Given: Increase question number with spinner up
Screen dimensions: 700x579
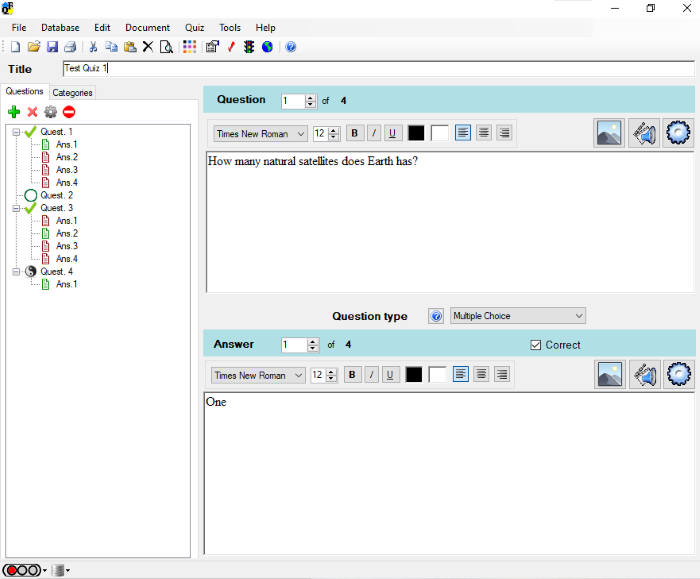Looking at the screenshot, I should coord(310,98).
